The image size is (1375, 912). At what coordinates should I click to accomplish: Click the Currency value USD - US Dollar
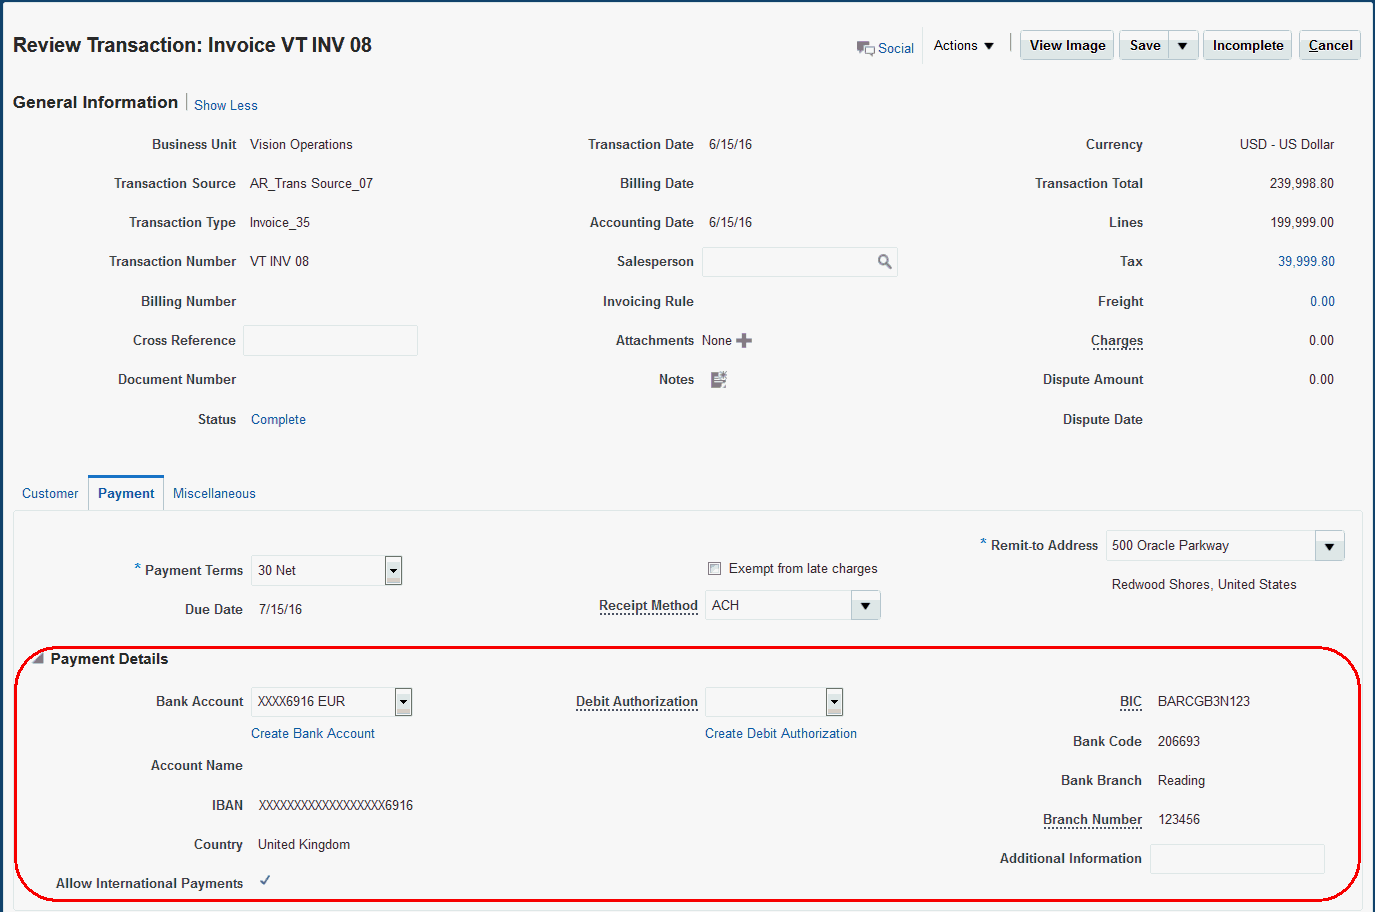click(x=1287, y=145)
